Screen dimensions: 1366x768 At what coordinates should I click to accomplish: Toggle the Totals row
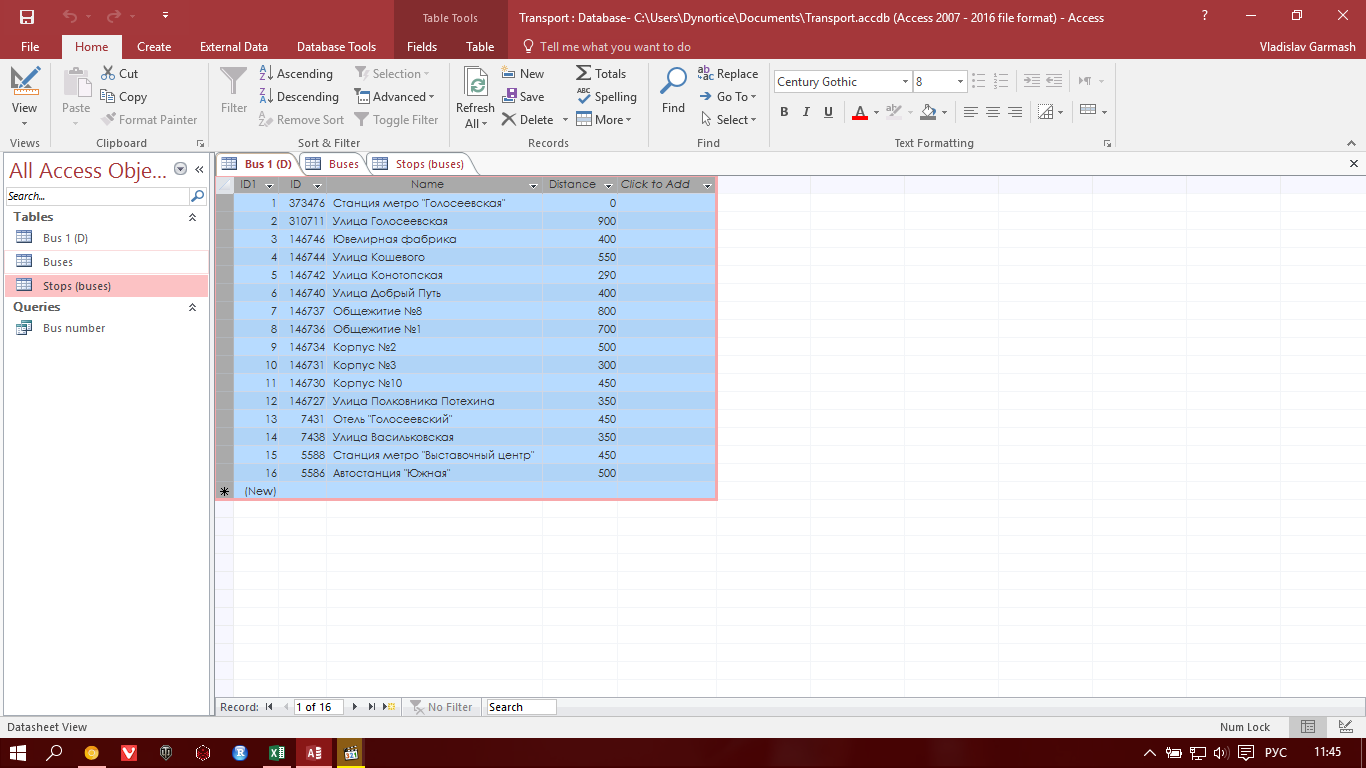point(601,74)
